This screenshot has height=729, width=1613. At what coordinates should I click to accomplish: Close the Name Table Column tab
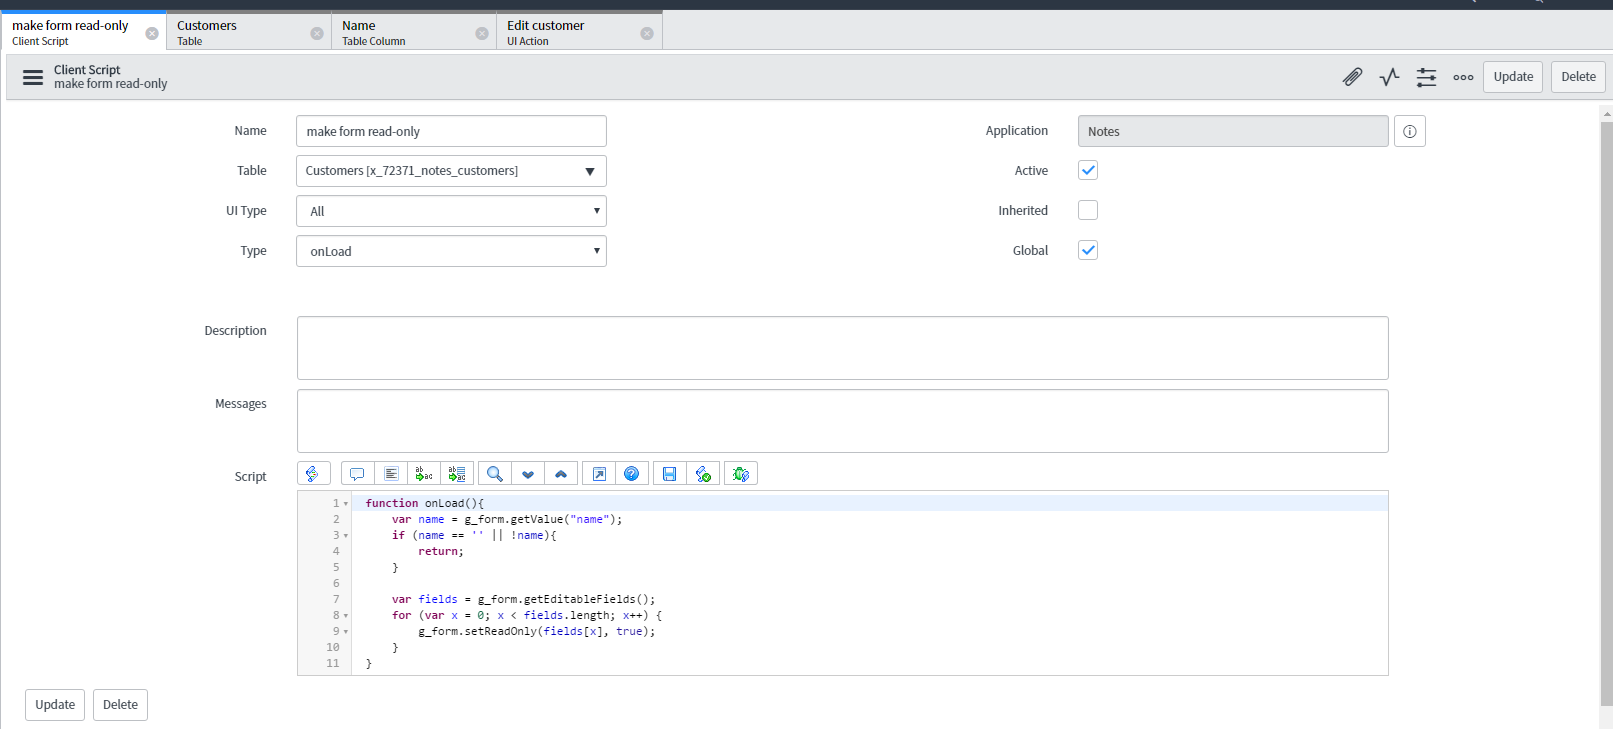pos(482,33)
